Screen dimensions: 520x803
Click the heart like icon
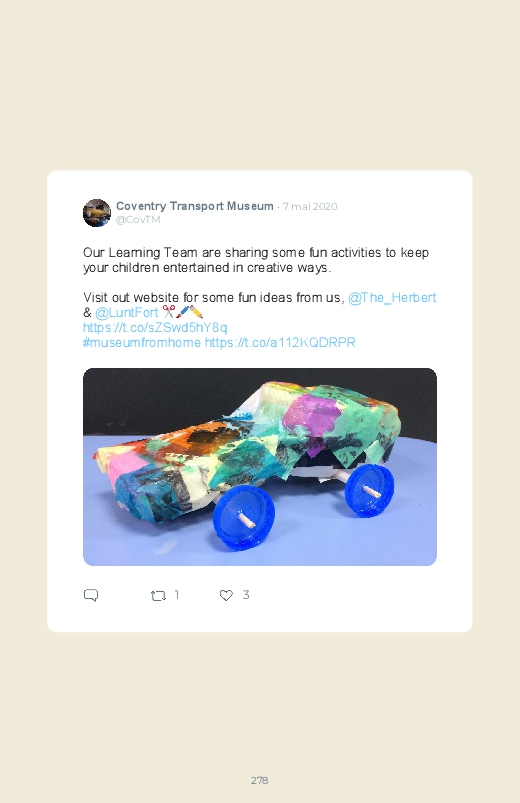(x=226, y=595)
